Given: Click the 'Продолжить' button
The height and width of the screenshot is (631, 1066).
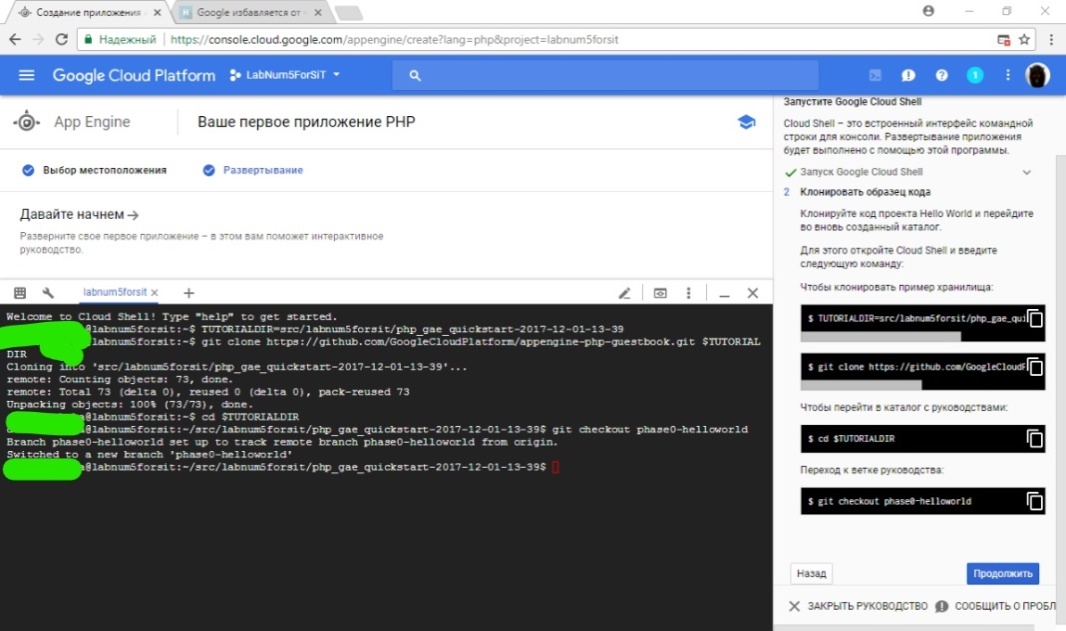Looking at the screenshot, I should coord(1003,574).
